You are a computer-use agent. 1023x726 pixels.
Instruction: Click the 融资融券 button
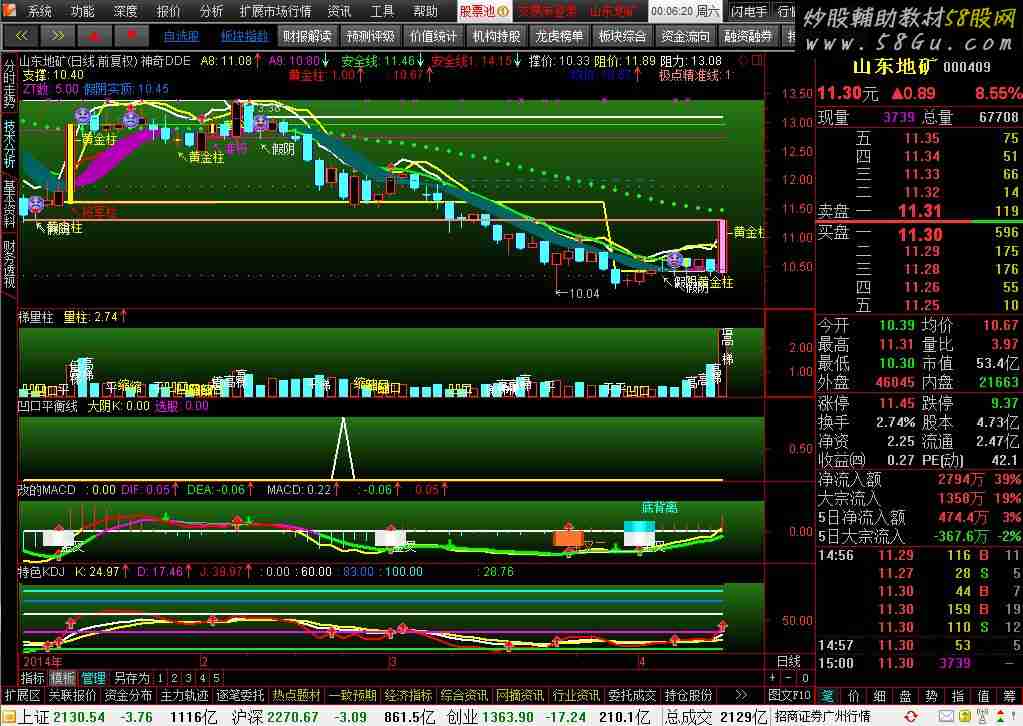point(748,36)
